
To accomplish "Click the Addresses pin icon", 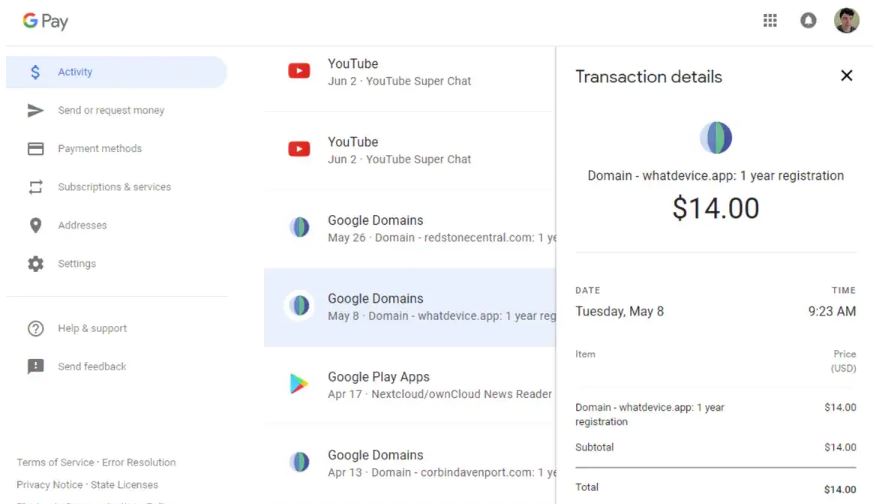I will tap(35, 225).
